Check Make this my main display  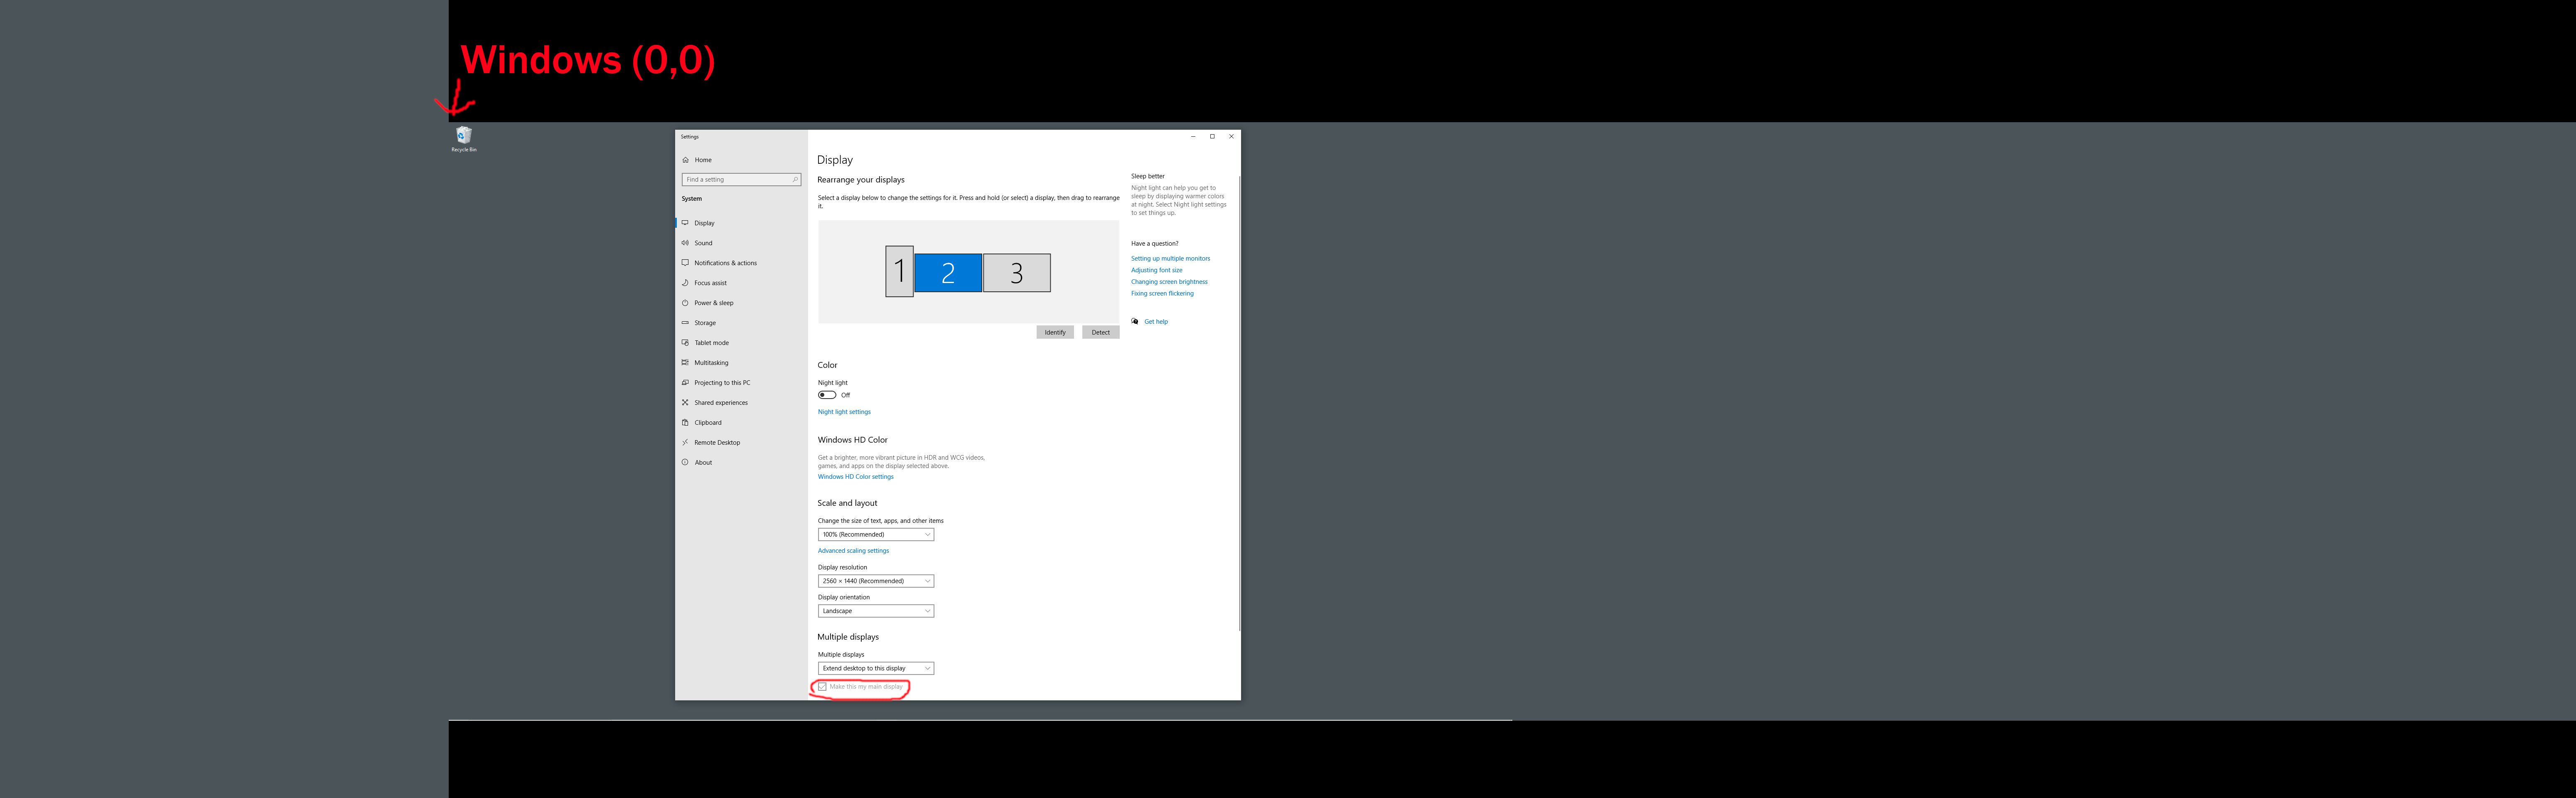pos(822,687)
